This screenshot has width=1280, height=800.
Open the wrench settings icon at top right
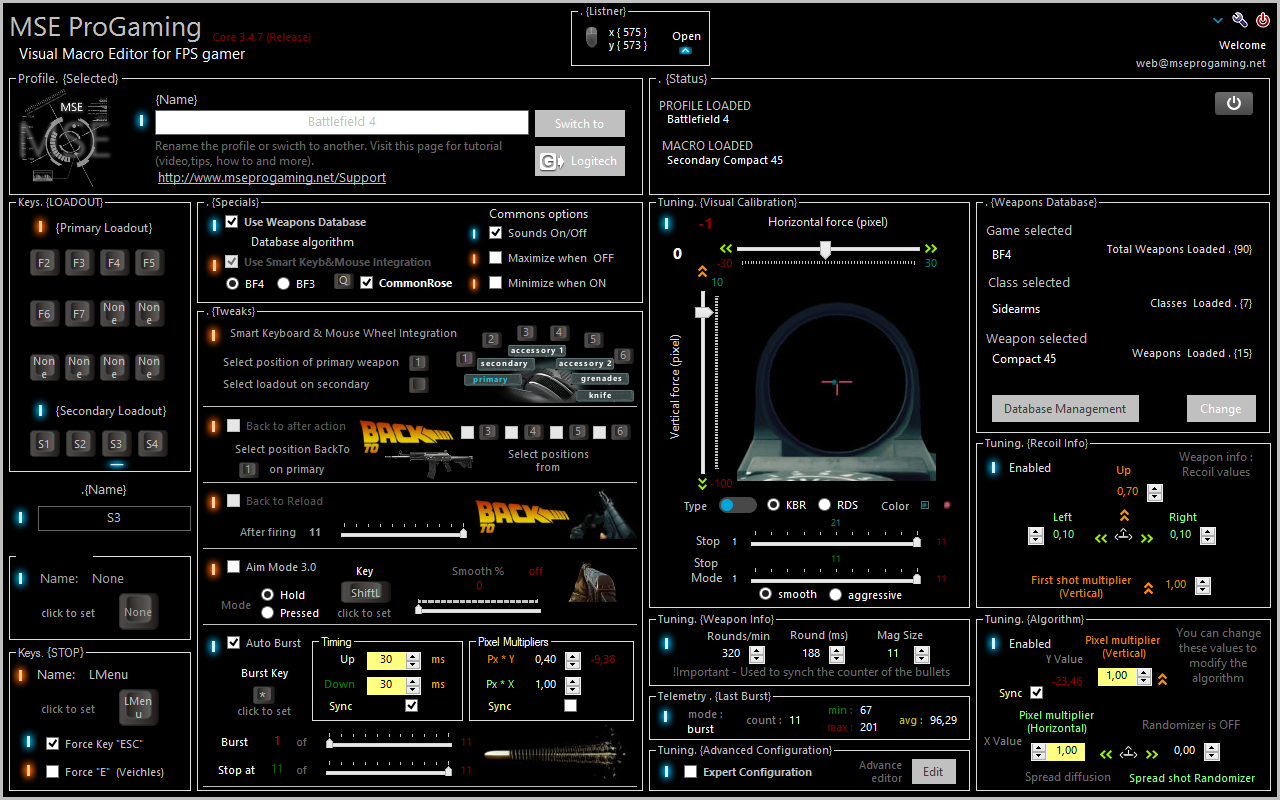pyautogui.click(x=1240, y=20)
